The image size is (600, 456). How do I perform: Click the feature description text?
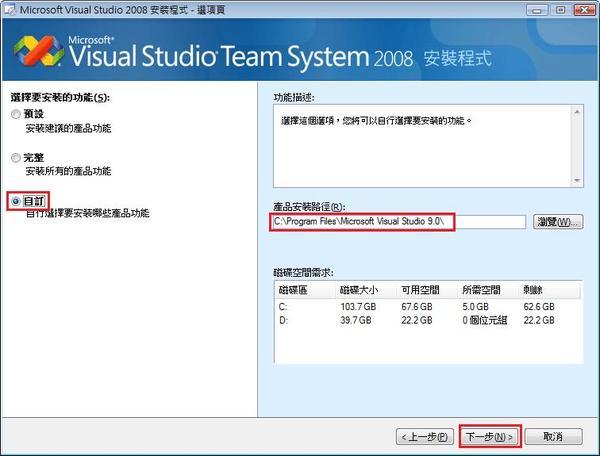tap(376, 121)
